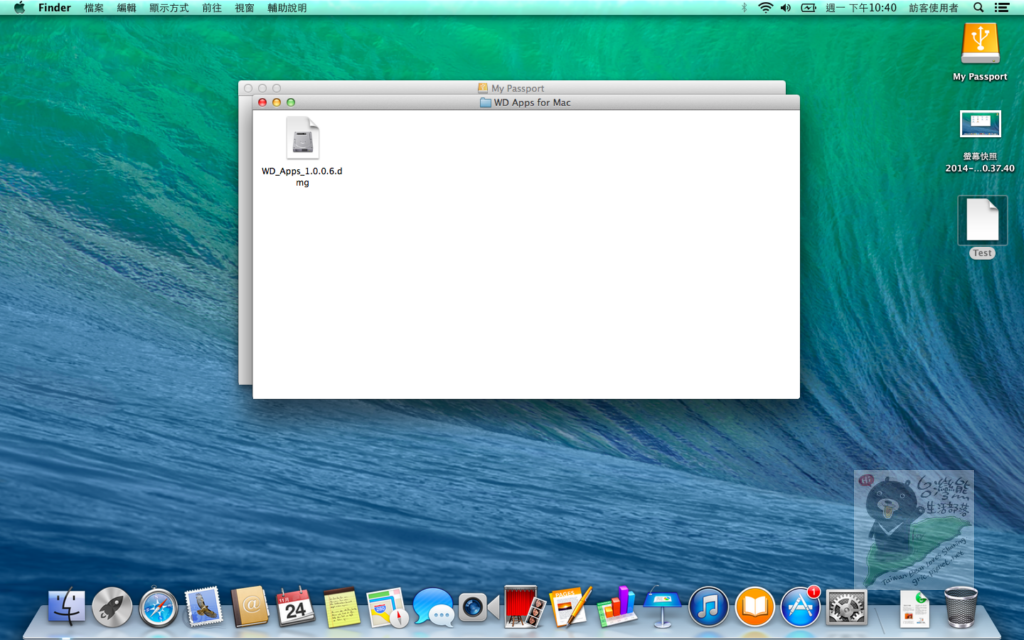
Task: Open Maps app in Dock
Action: point(387,607)
